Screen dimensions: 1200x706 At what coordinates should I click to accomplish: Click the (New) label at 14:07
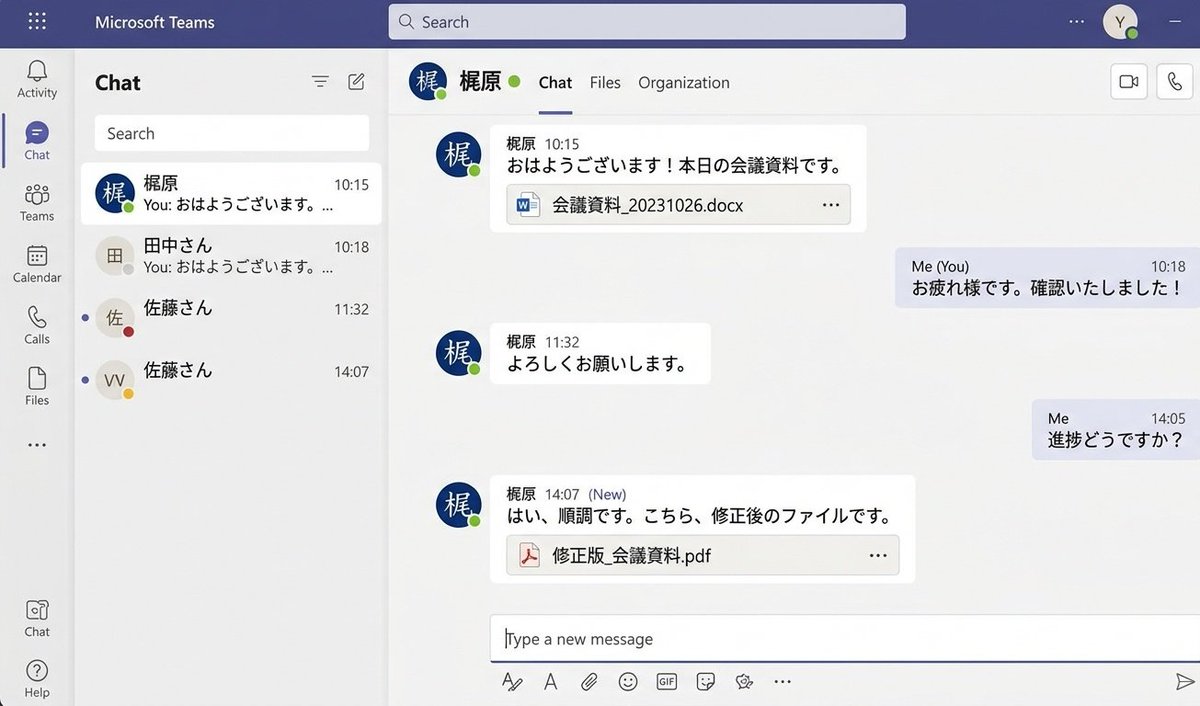607,494
